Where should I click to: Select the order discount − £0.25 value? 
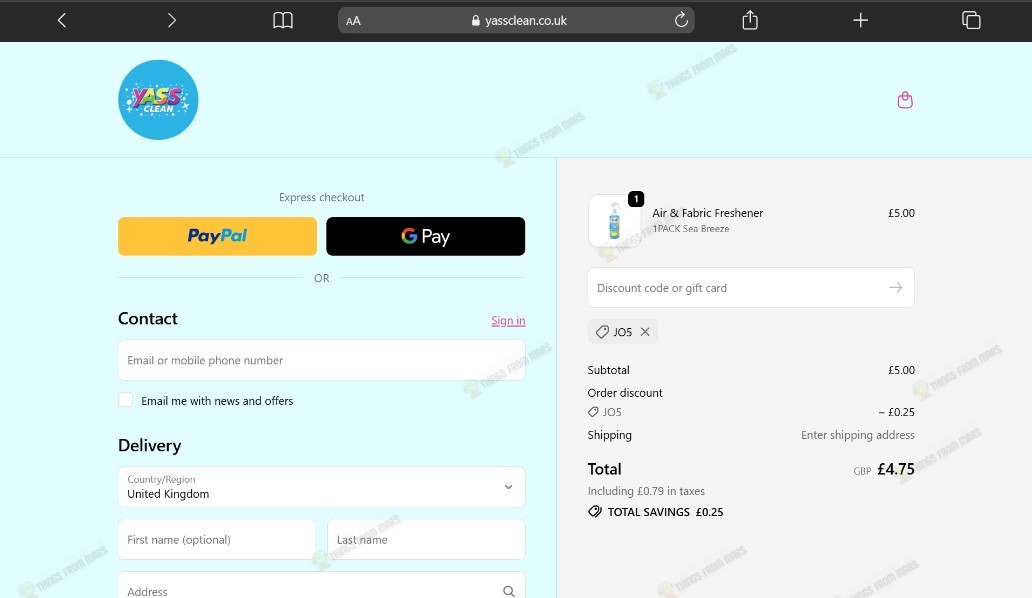pyautogui.click(x=896, y=412)
